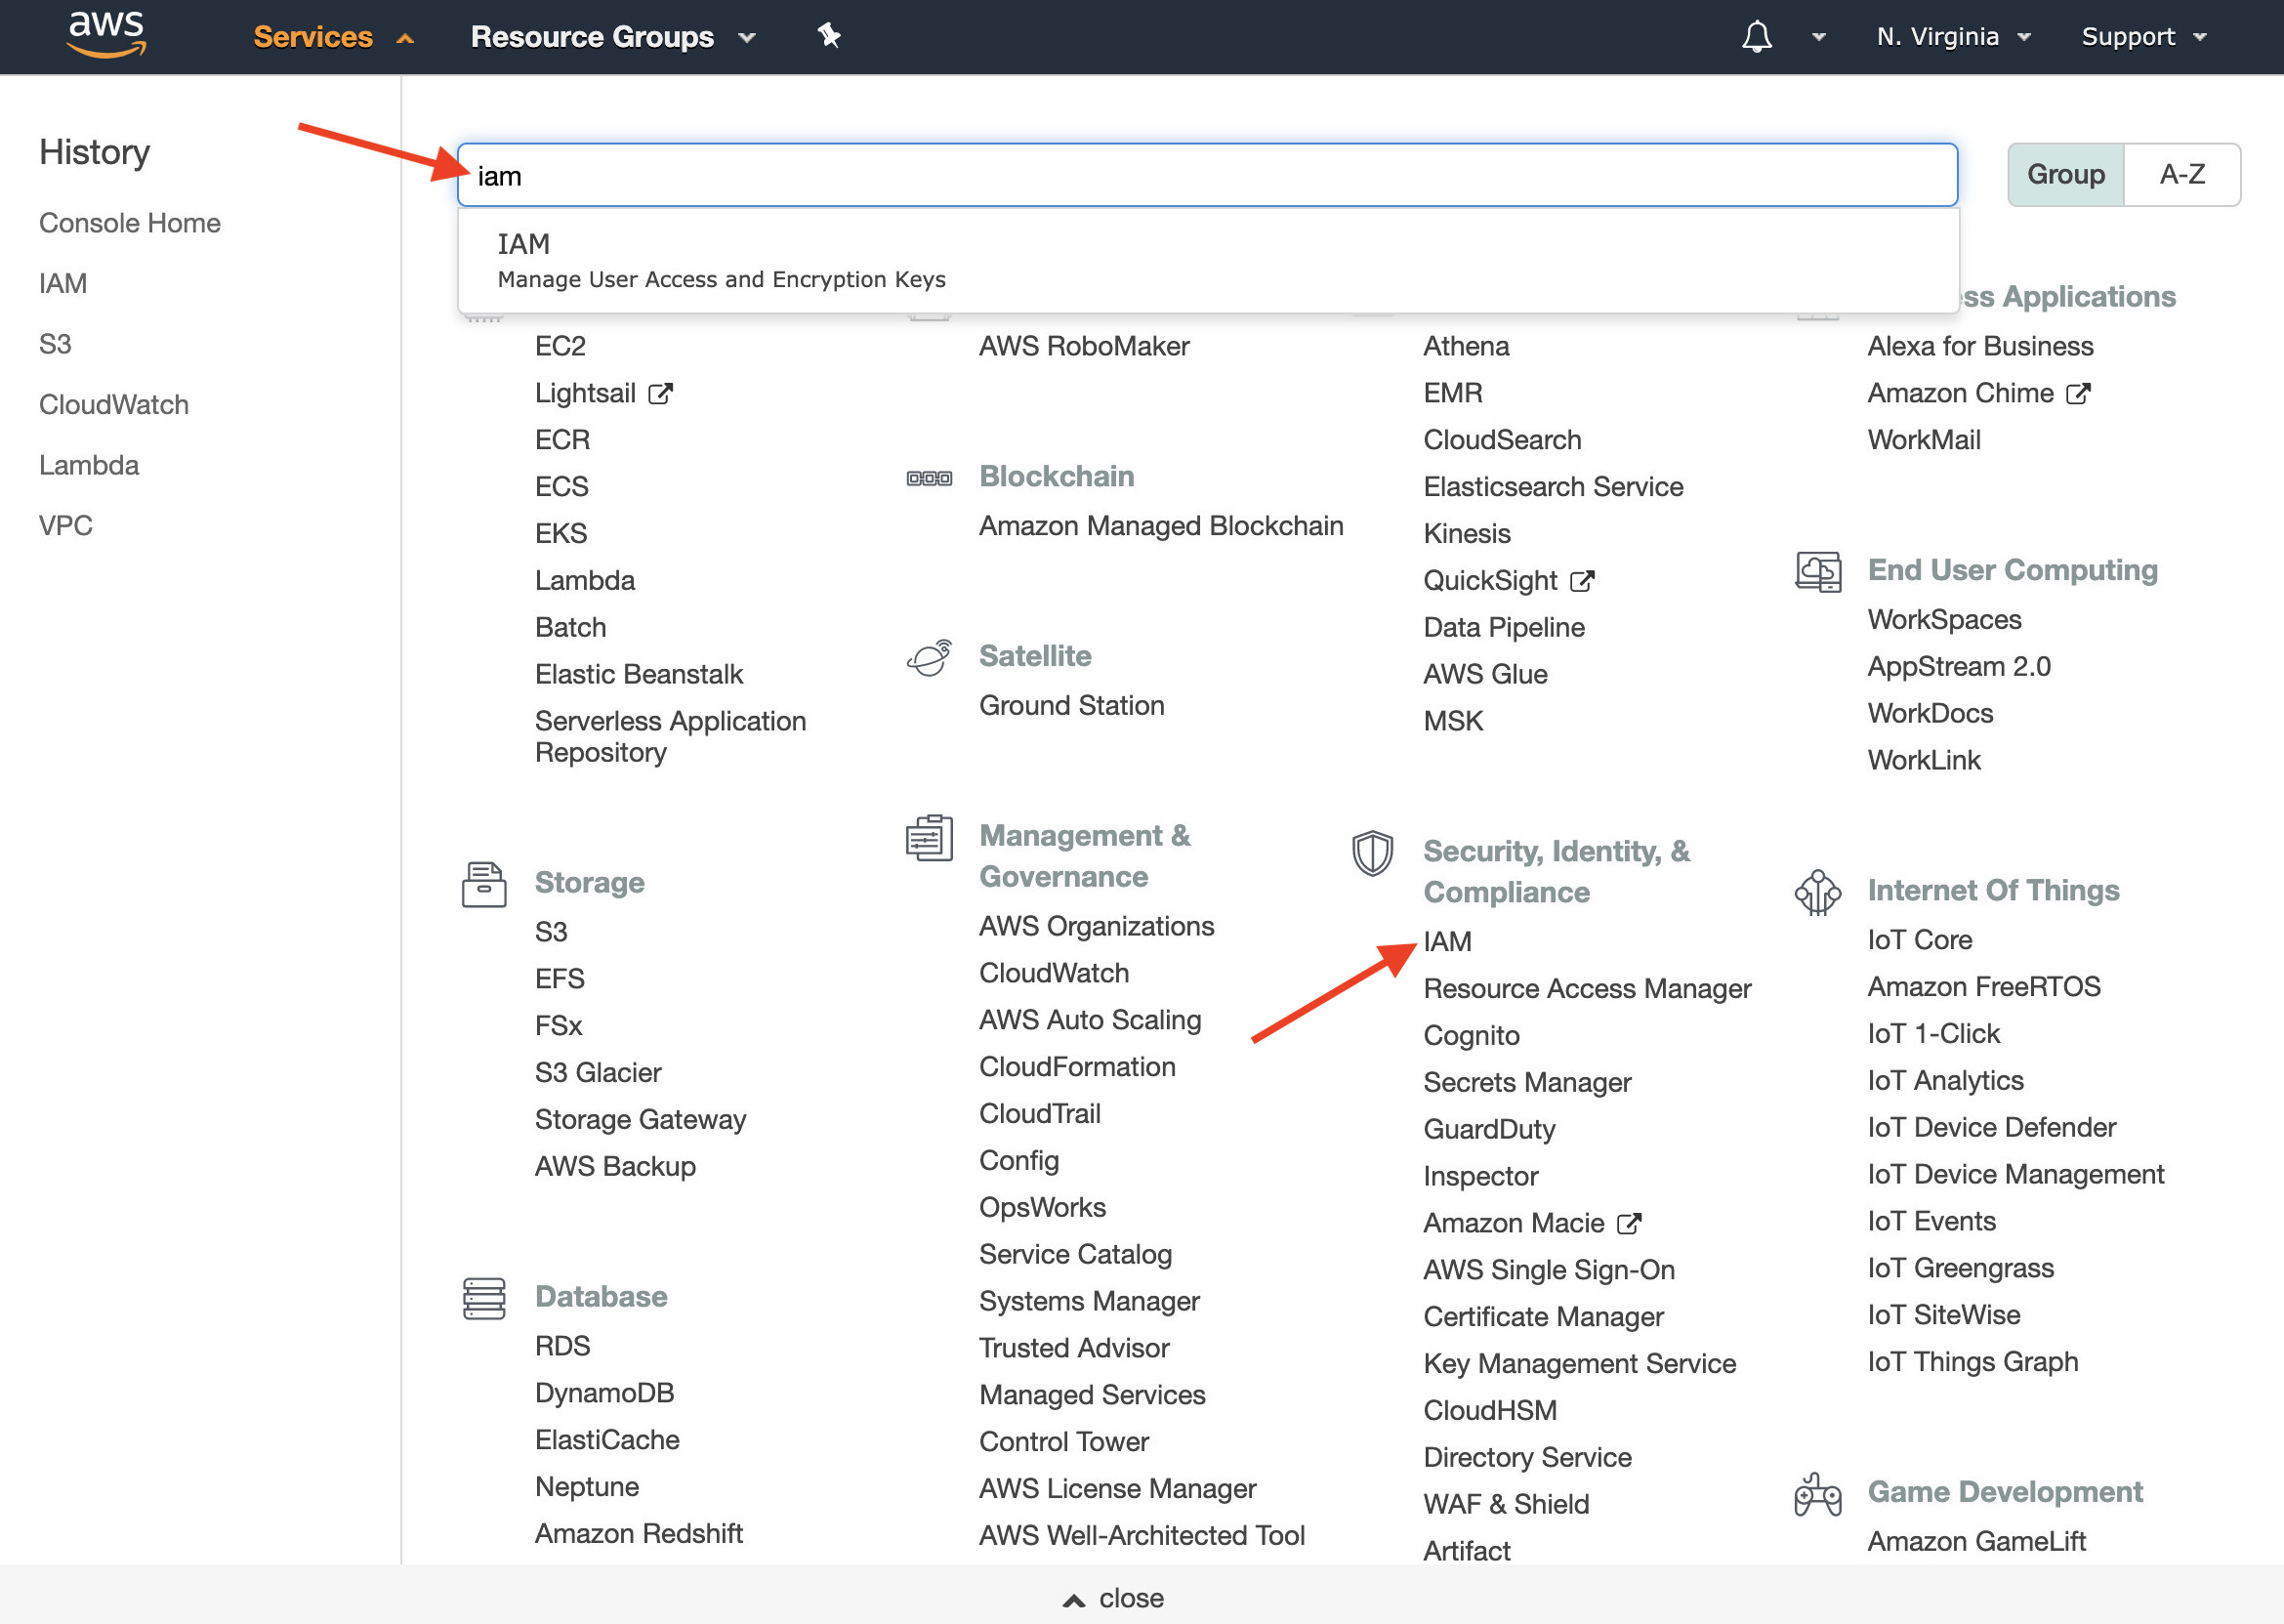
Task: Open WorkSpaces service
Action: click(x=1944, y=620)
